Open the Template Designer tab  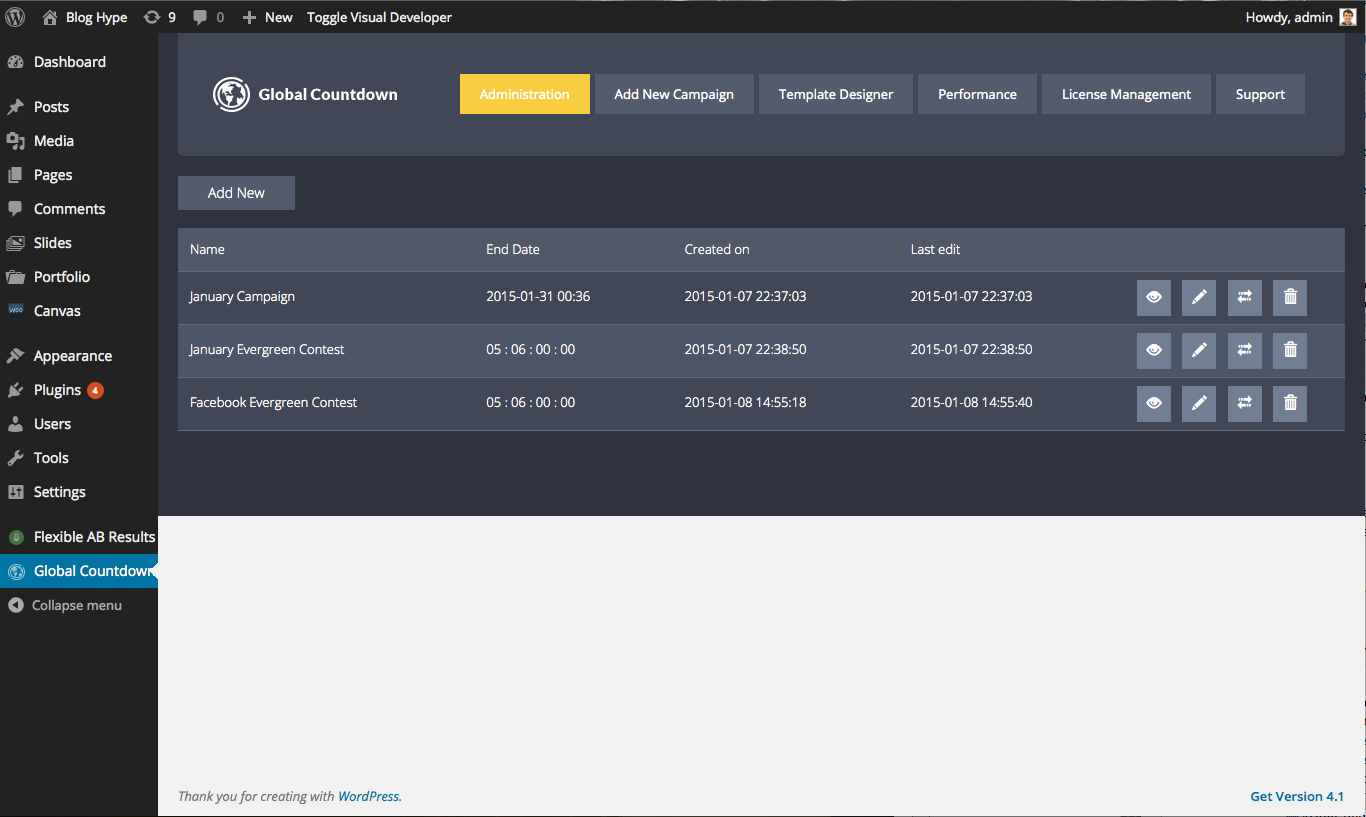coord(836,94)
